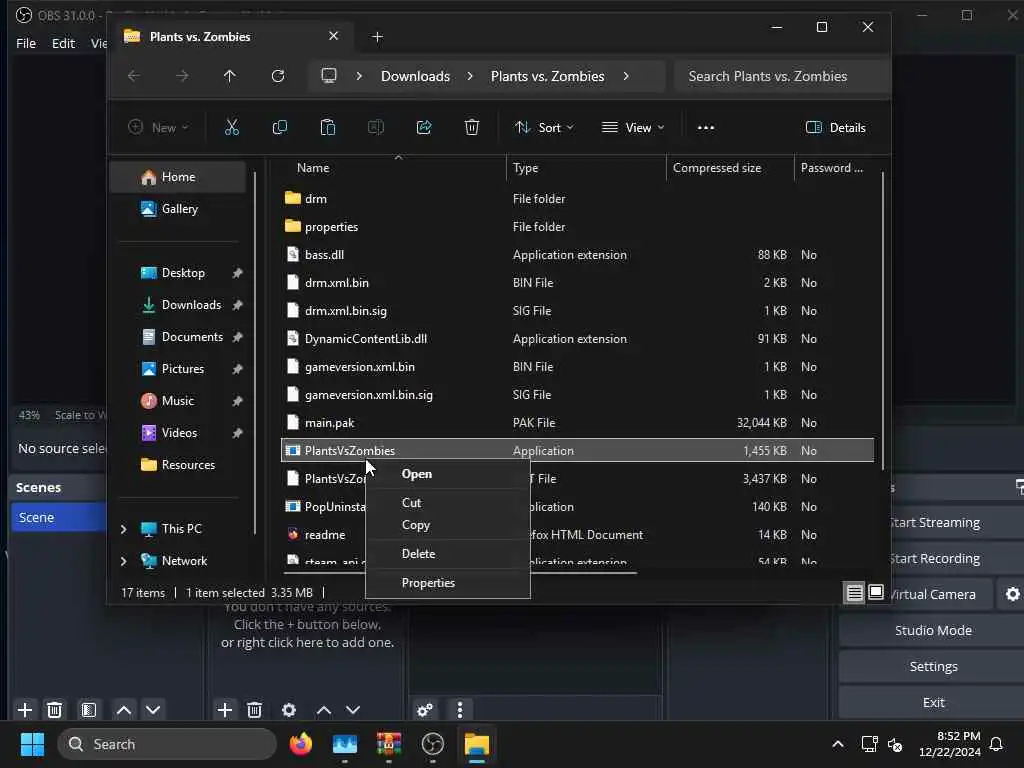The height and width of the screenshot is (768, 1024).
Task: Move scene up arrow in OBS Scenes
Action: tap(123, 709)
